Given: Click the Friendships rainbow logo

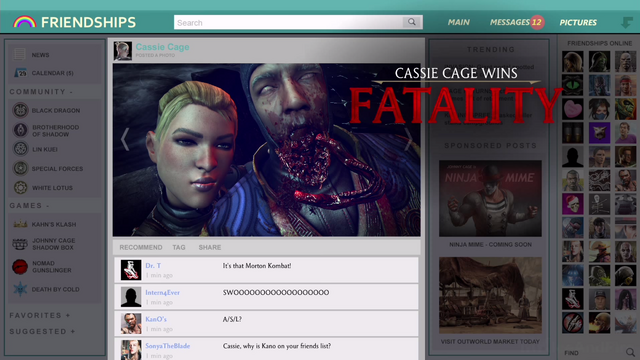Looking at the screenshot, I should (24, 22).
